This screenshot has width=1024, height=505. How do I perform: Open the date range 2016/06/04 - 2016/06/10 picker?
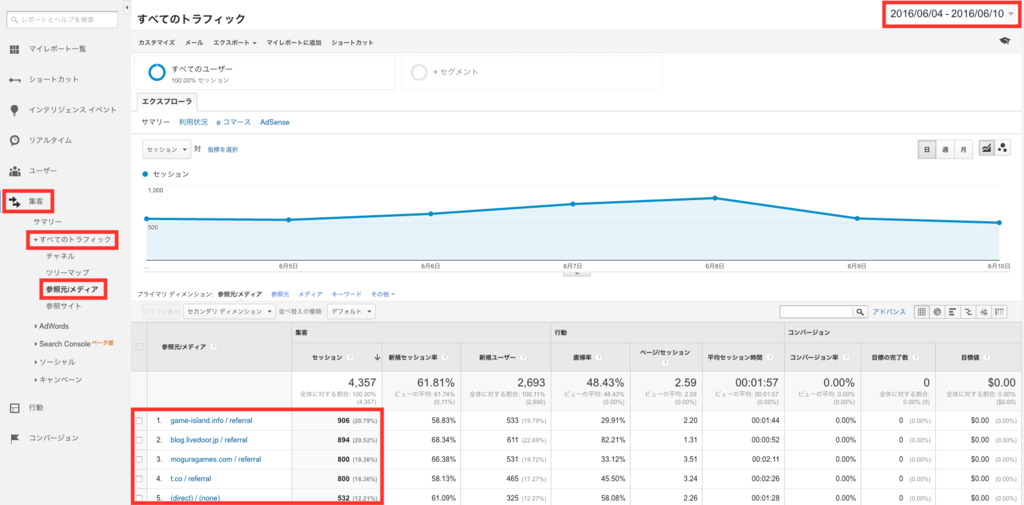(952, 14)
